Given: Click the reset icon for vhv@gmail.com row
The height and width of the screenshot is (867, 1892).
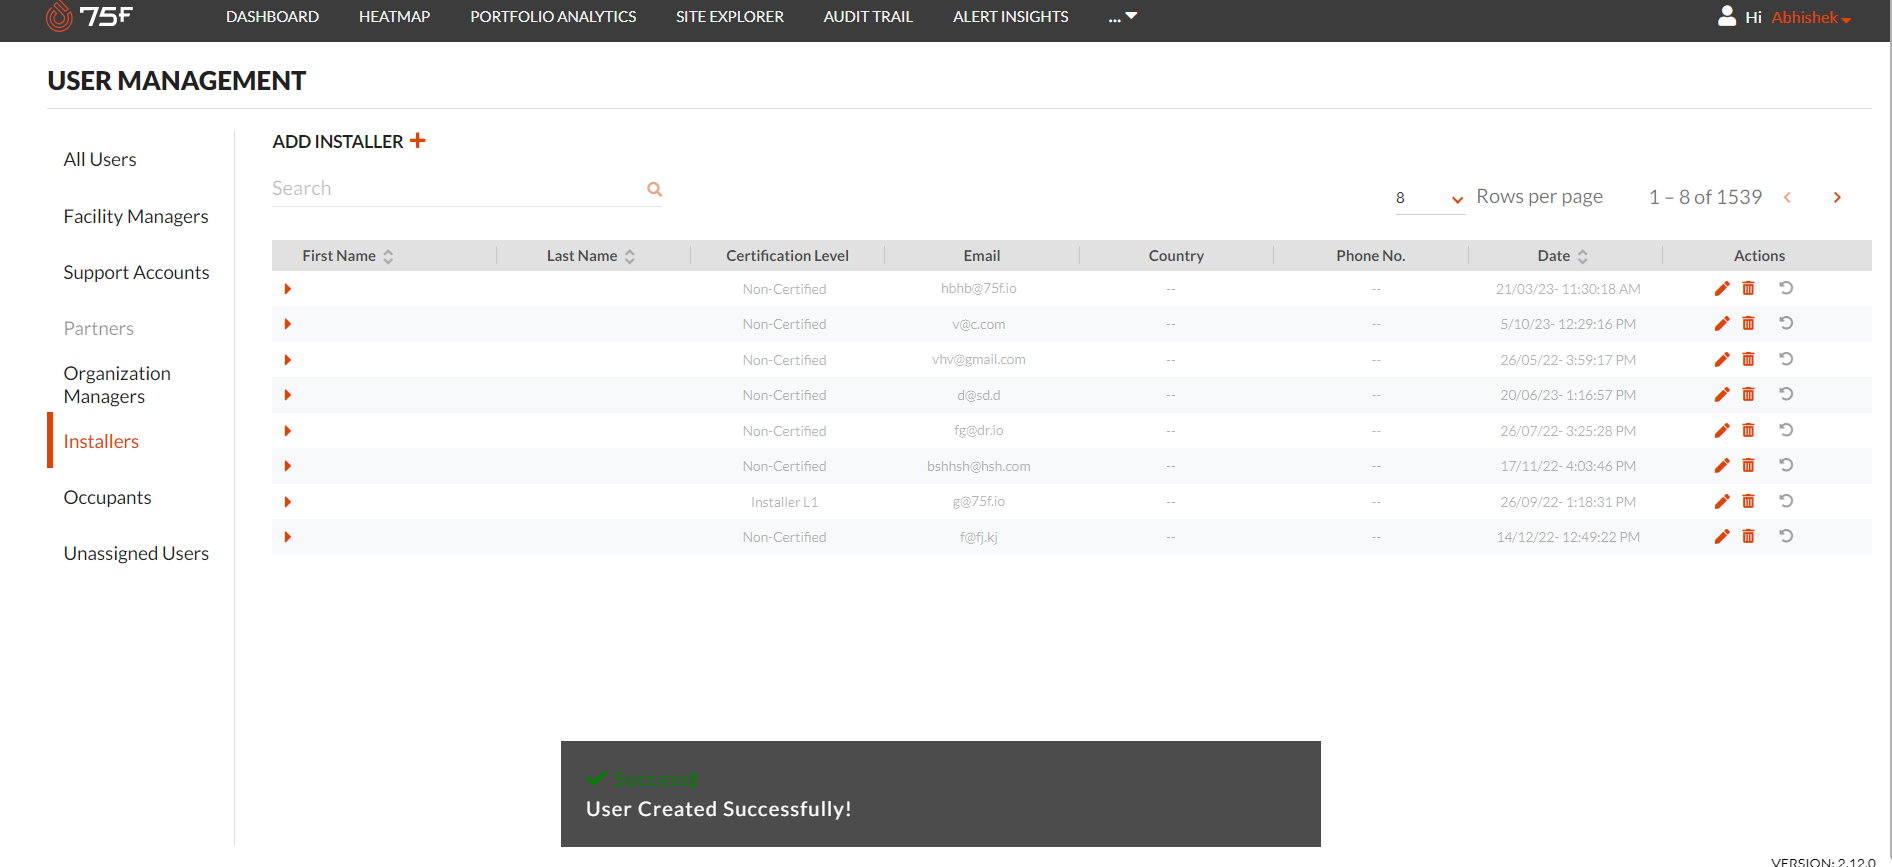Looking at the screenshot, I should point(1785,359).
